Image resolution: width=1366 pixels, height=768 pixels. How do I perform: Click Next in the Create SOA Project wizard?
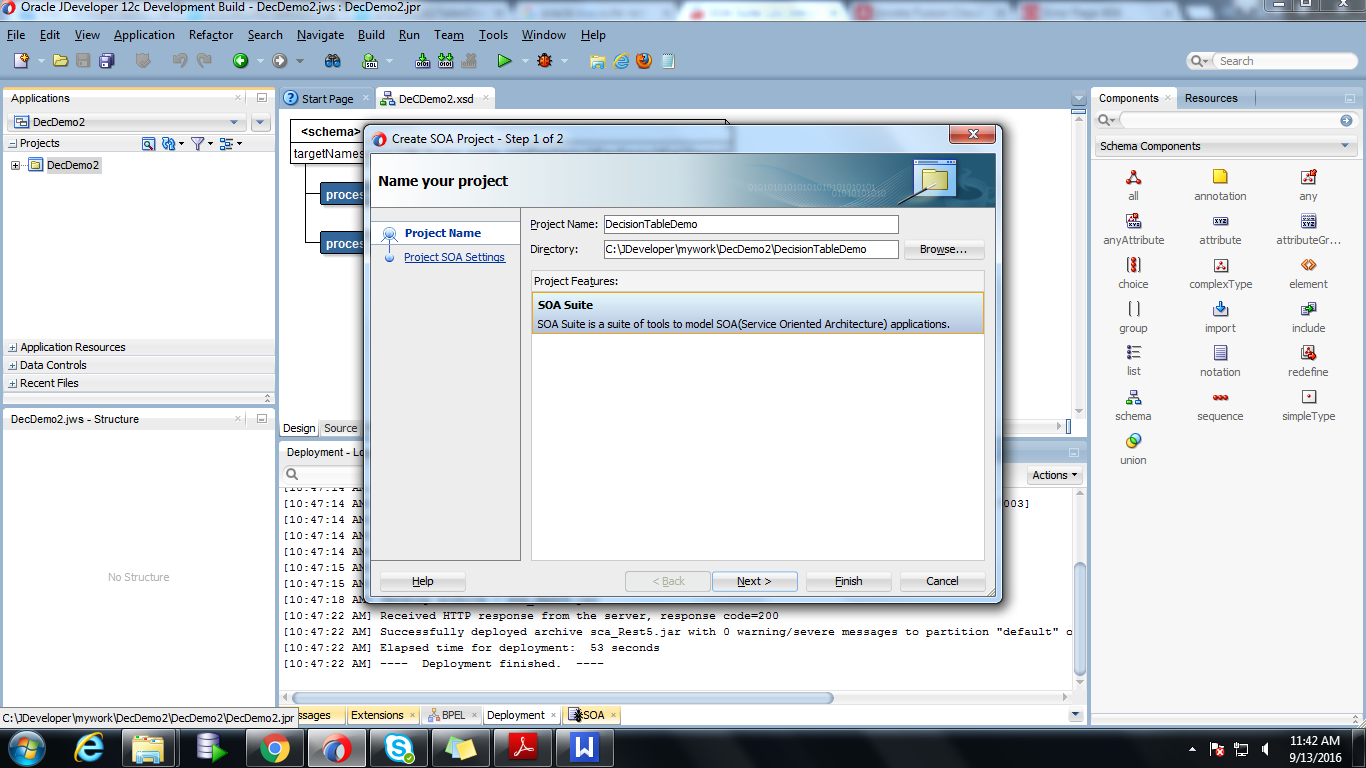(754, 581)
